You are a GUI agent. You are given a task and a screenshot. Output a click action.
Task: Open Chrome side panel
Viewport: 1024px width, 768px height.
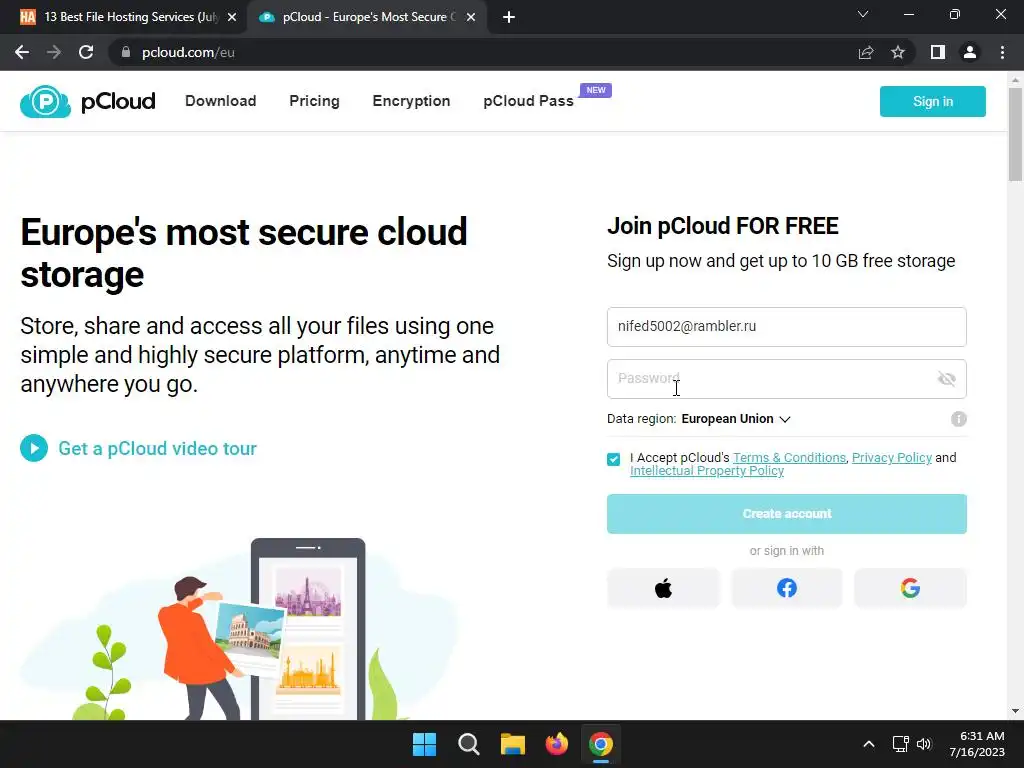pos(938,52)
